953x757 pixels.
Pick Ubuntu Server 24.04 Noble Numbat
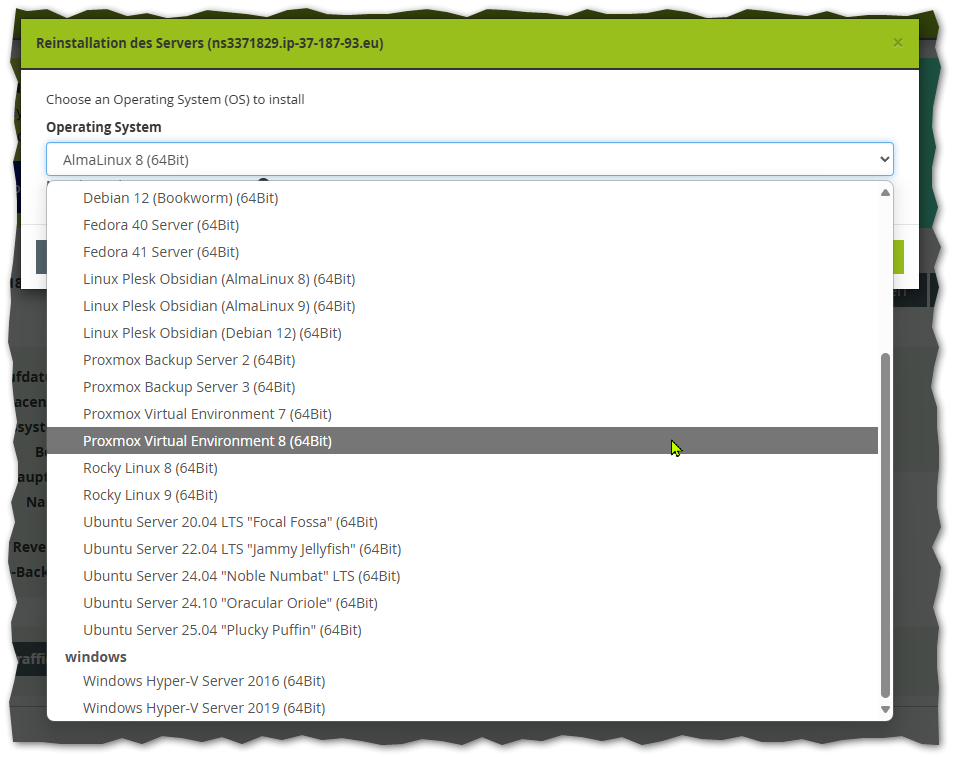pyautogui.click(x=241, y=576)
